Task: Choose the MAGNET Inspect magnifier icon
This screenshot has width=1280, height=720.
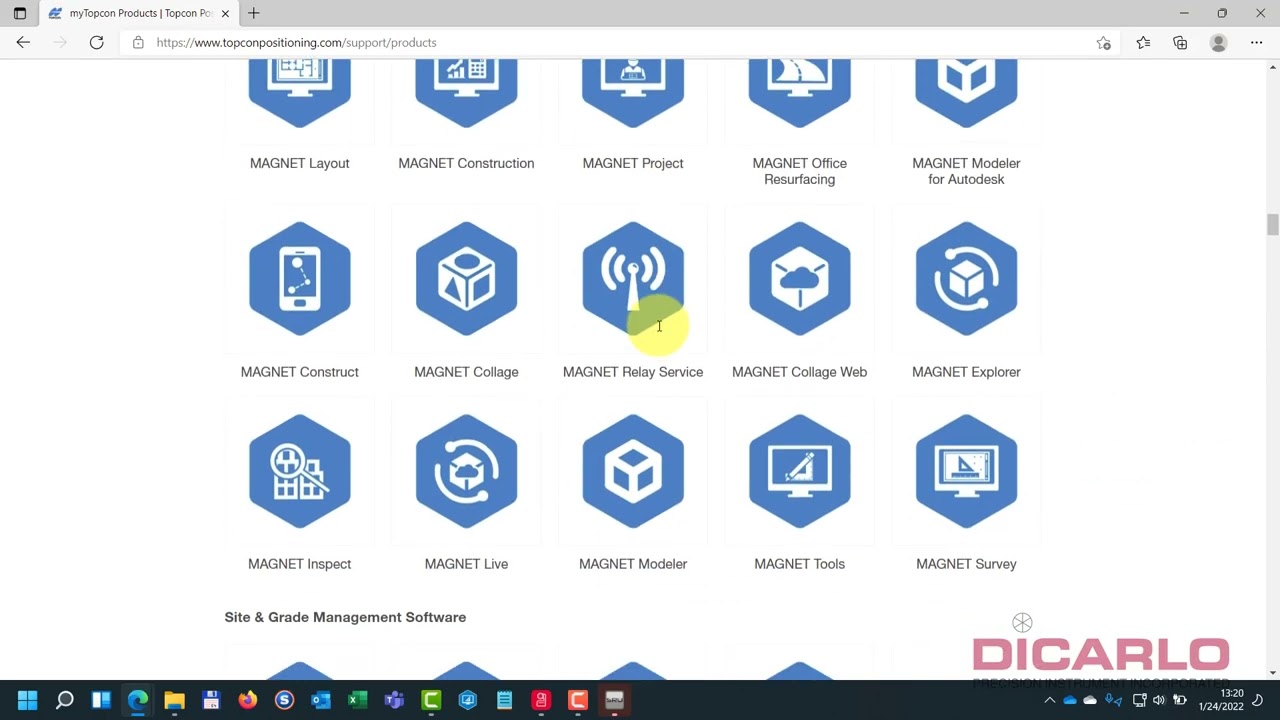Action: pos(300,471)
